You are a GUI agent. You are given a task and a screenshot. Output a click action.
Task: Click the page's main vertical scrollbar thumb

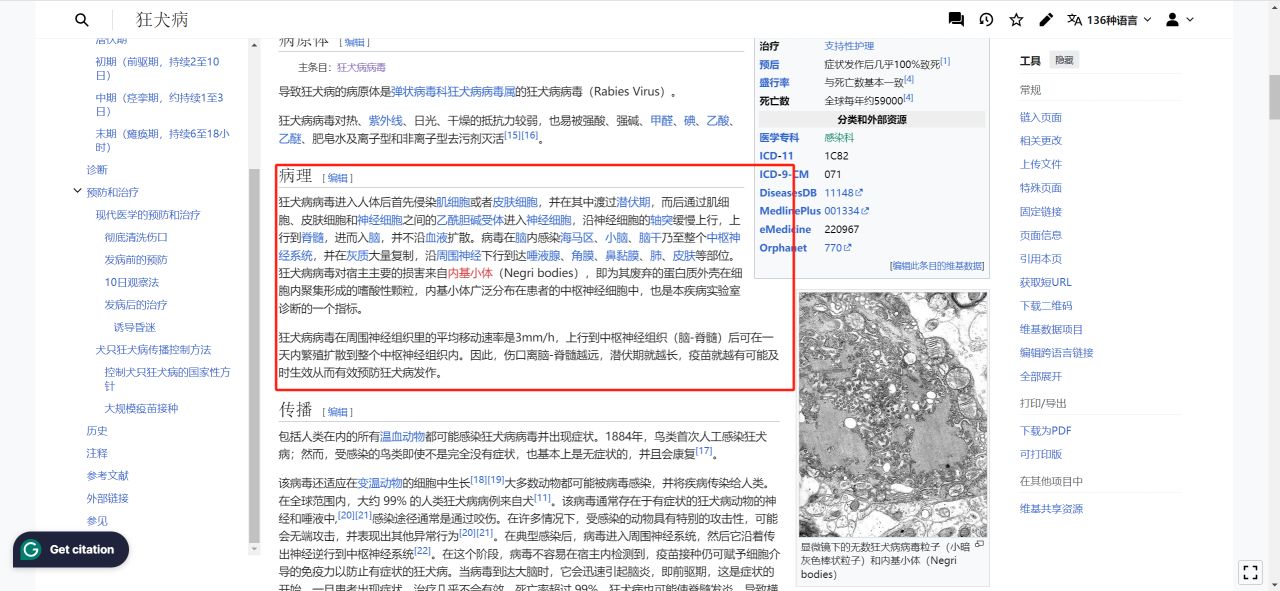click(1273, 97)
